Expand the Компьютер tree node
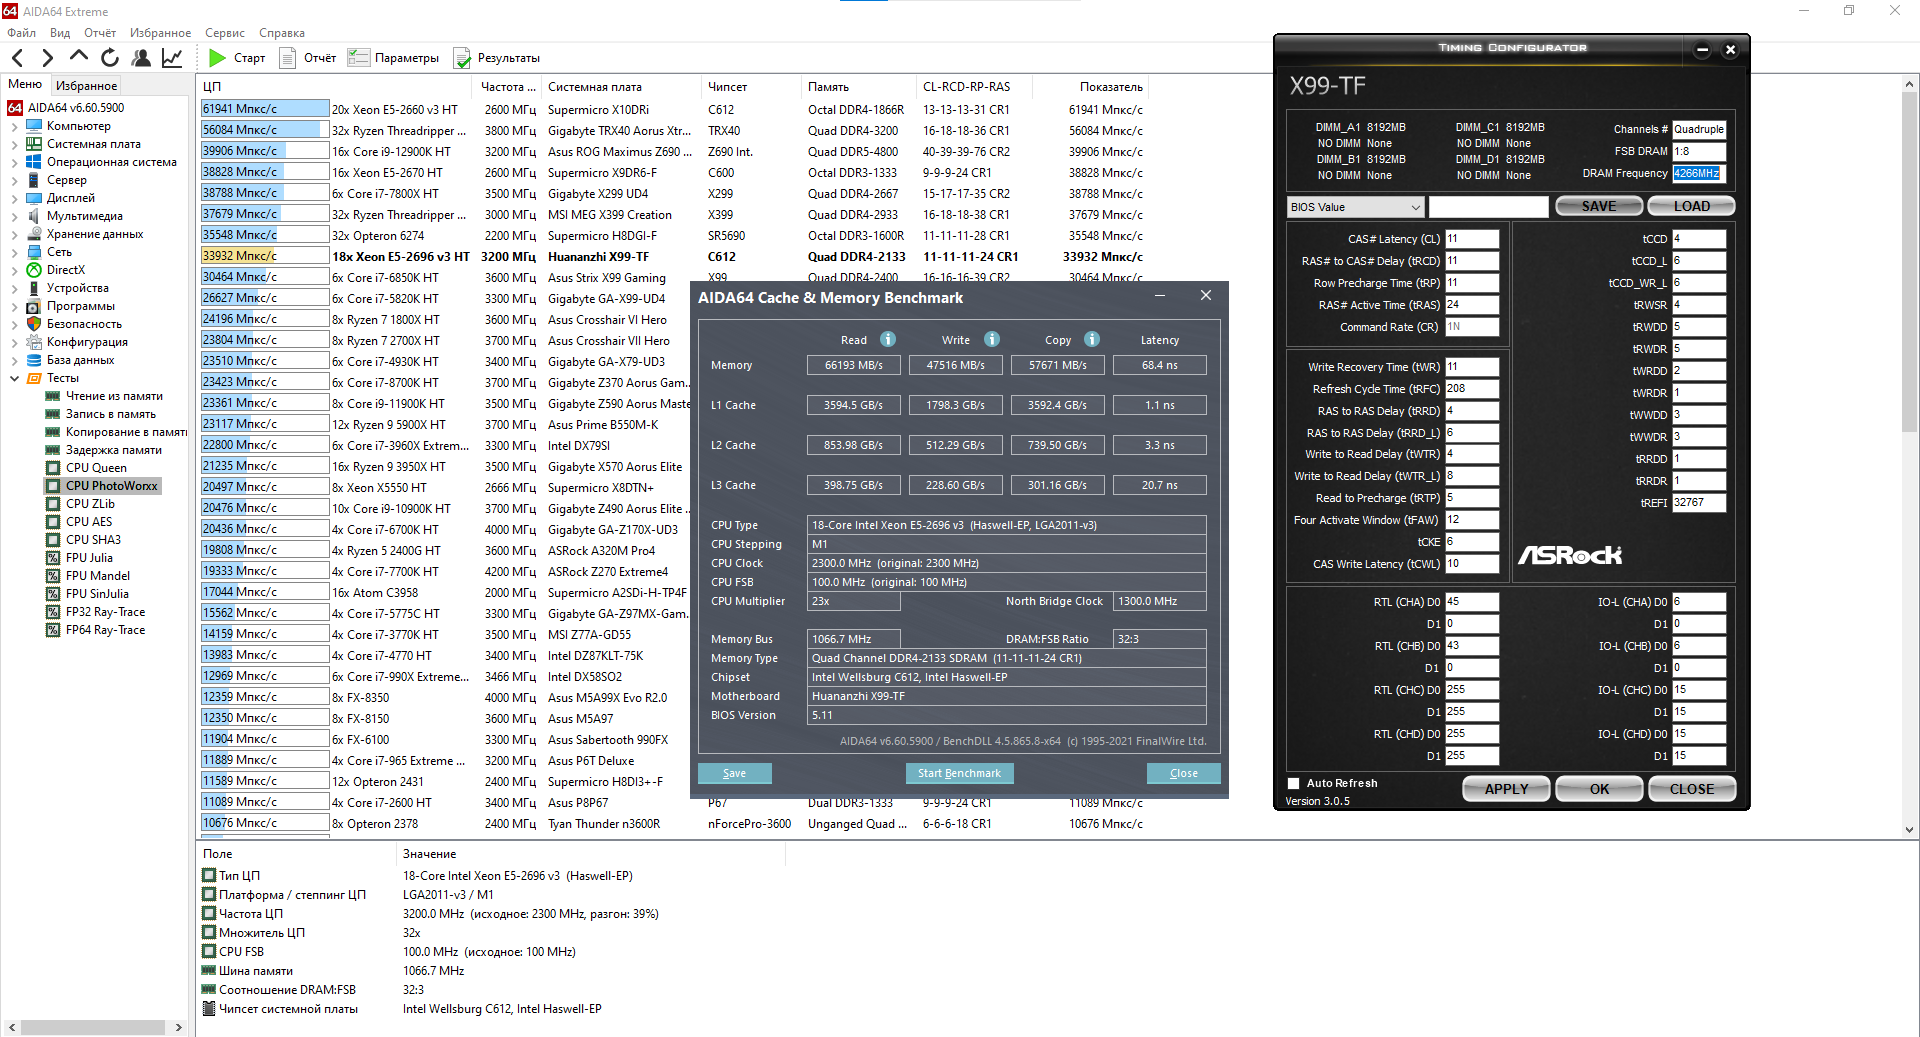Viewport: 1920px width, 1037px height. 14,126
